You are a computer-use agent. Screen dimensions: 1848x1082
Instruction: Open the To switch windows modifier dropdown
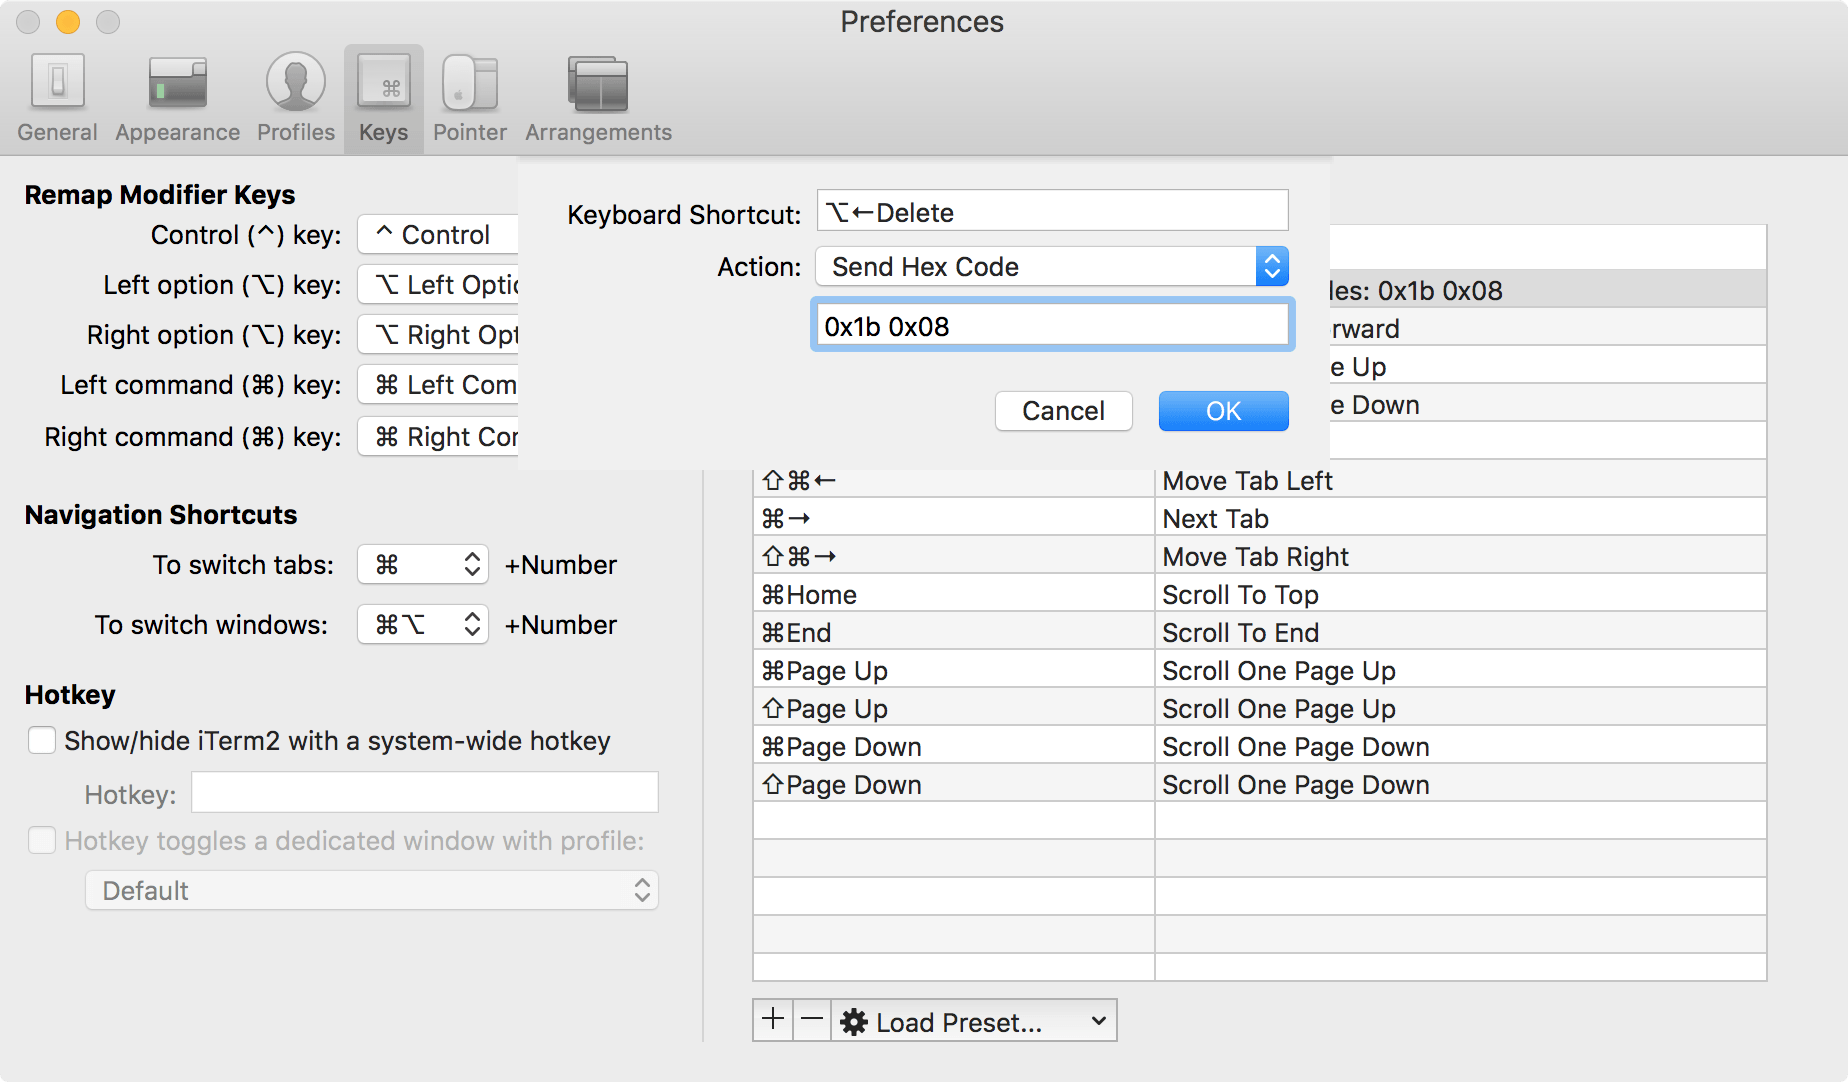coord(423,625)
